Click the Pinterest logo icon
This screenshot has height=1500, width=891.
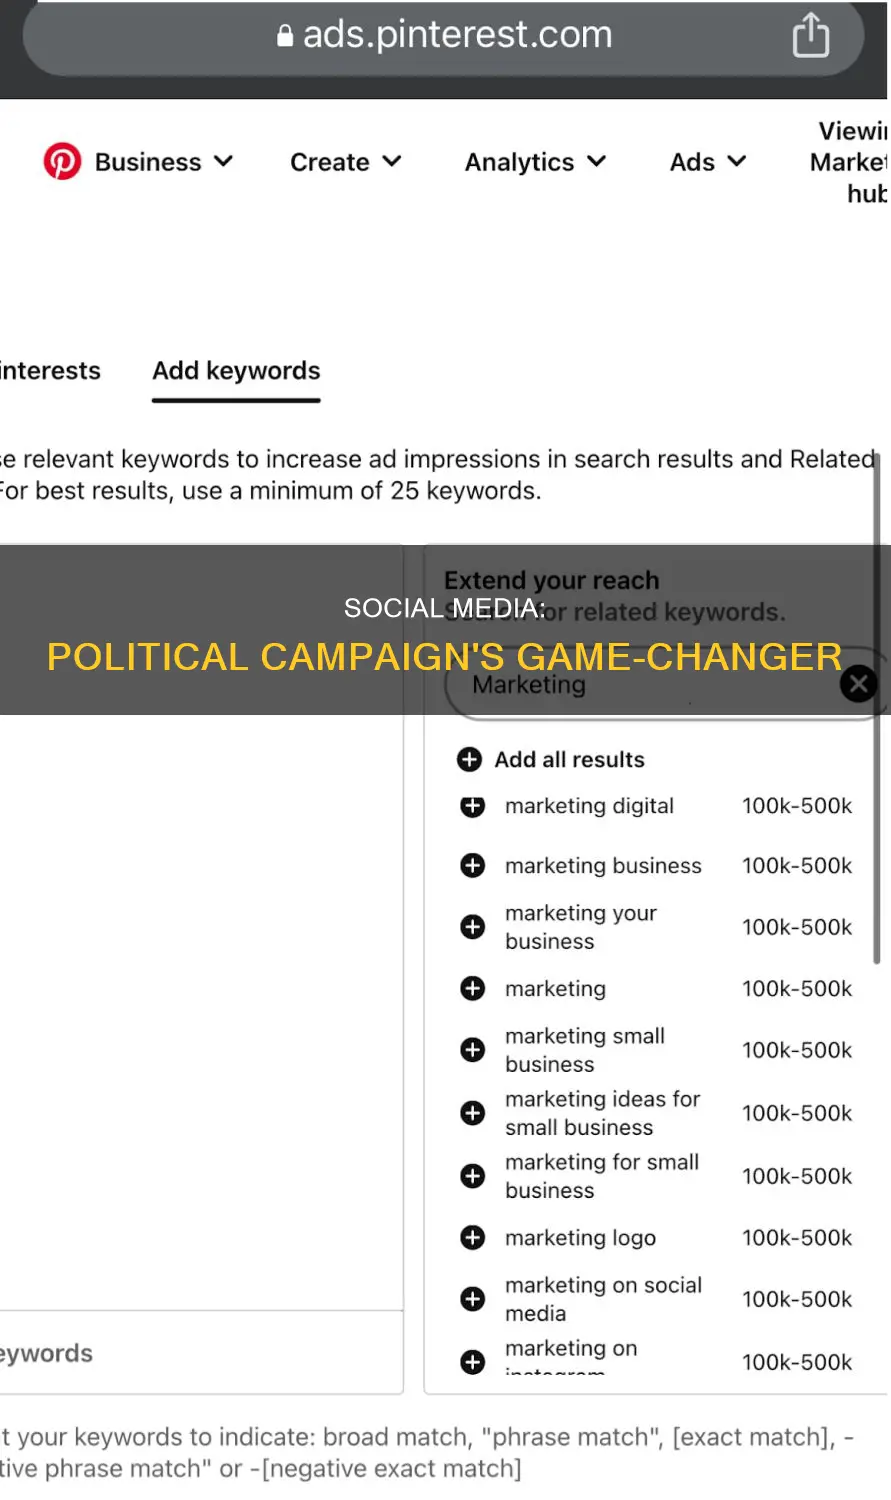pos(62,161)
